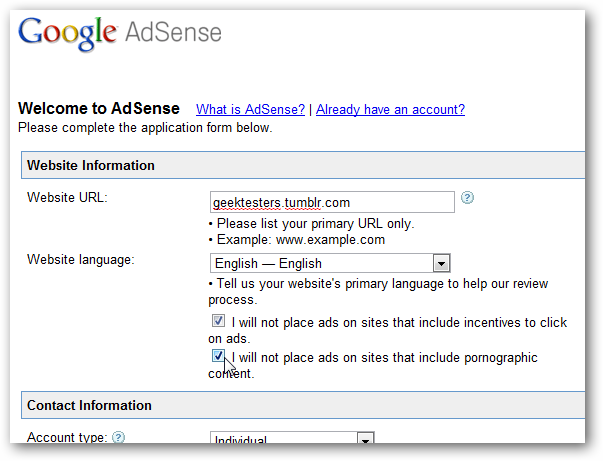Click the pornographic content label text
The height and width of the screenshot is (461, 603).
[373, 365]
